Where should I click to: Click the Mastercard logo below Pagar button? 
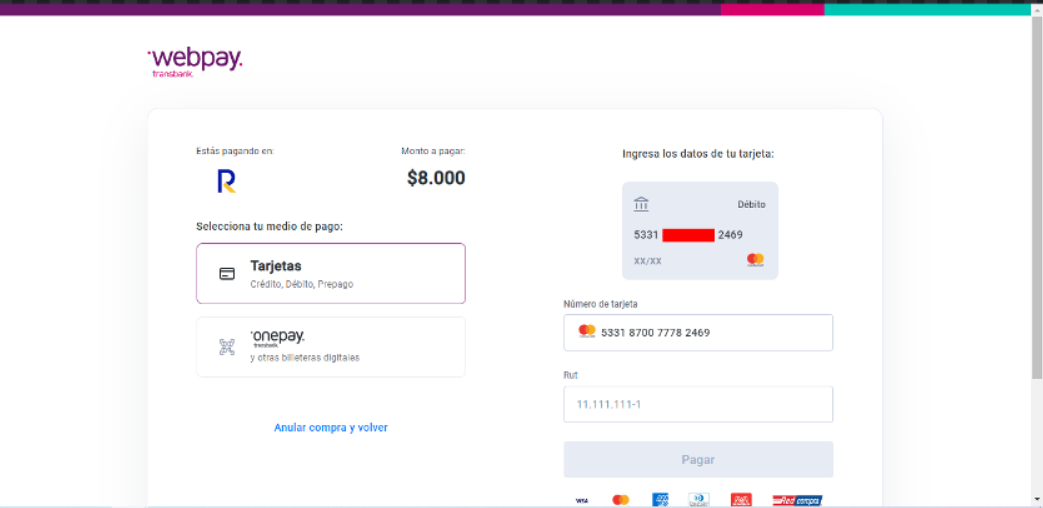point(620,500)
